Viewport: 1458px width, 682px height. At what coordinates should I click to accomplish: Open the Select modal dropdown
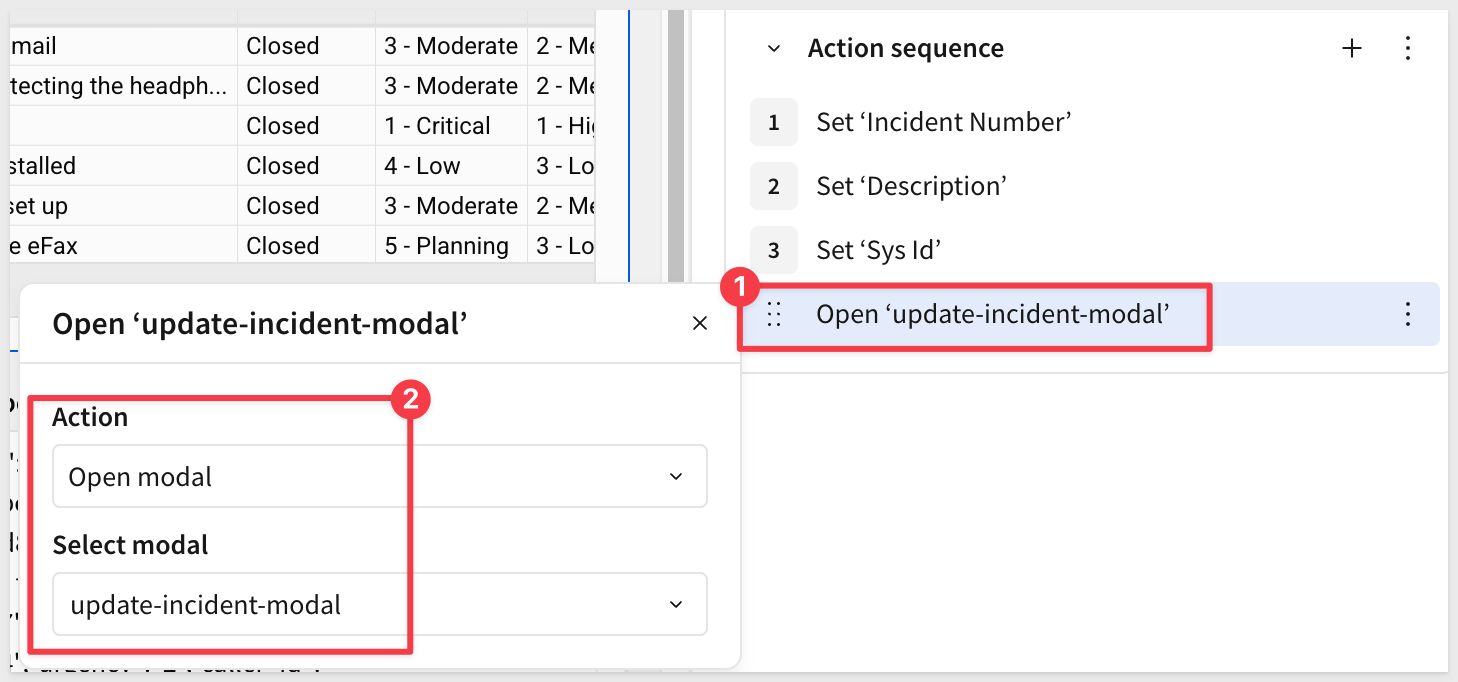tap(379, 604)
